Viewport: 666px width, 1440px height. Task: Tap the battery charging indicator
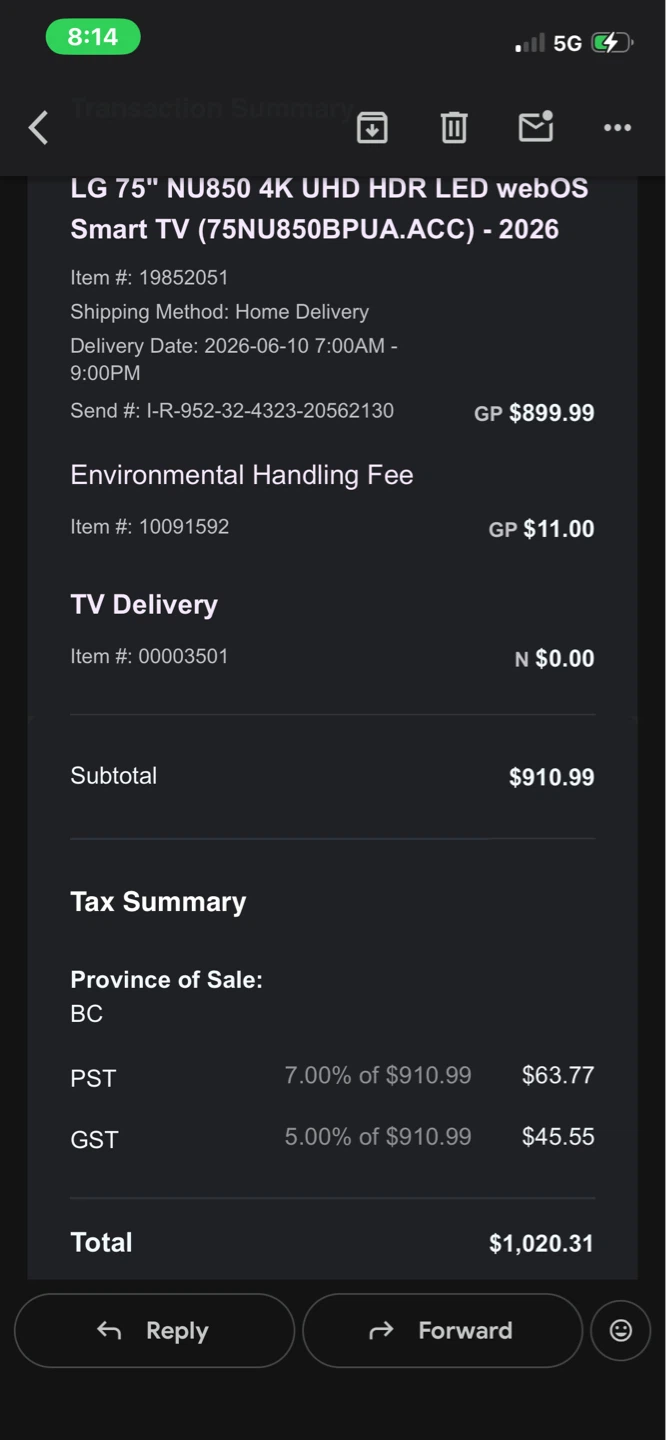(611, 43)
